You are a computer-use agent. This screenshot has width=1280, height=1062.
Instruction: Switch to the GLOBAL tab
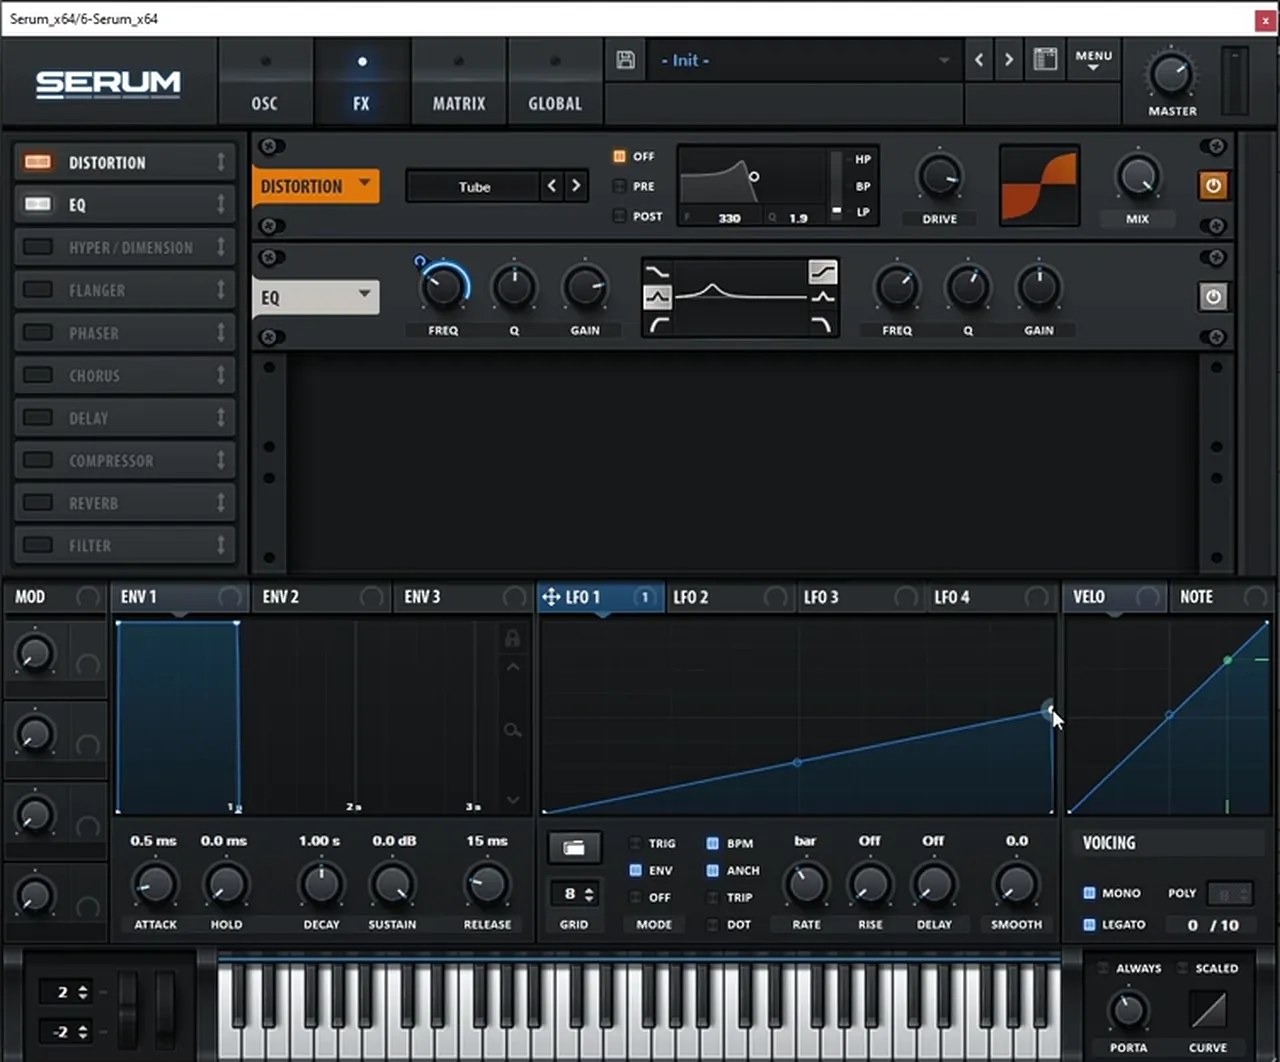click(555, 82)
